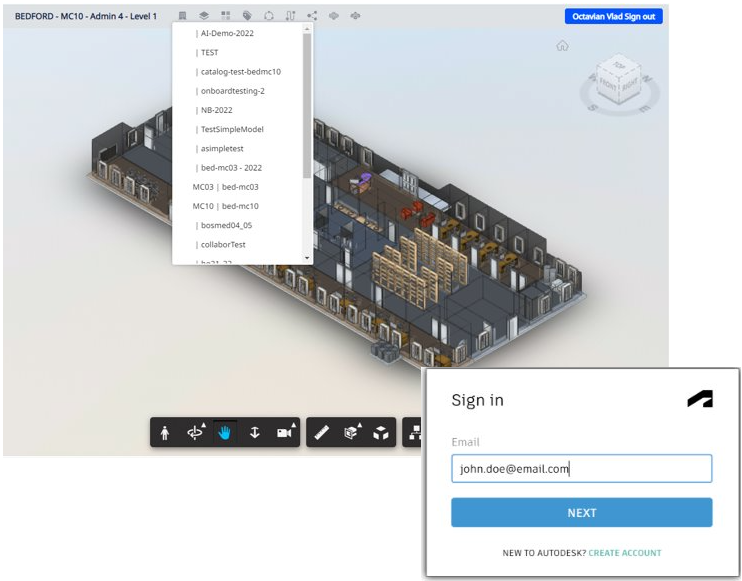Select the Orbit tool
The height and width of the screenshot is (581, 742).
click(194, 432)
